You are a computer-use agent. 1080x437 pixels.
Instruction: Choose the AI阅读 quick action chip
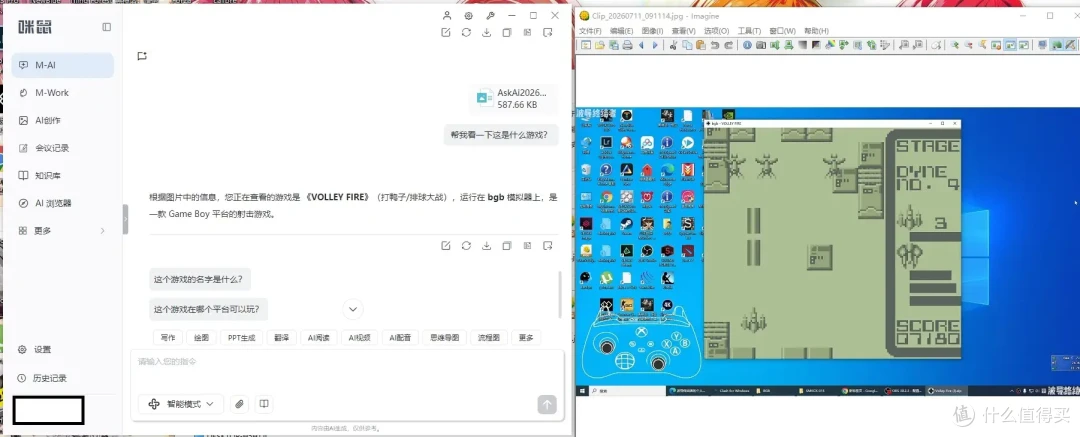[319, 338]
